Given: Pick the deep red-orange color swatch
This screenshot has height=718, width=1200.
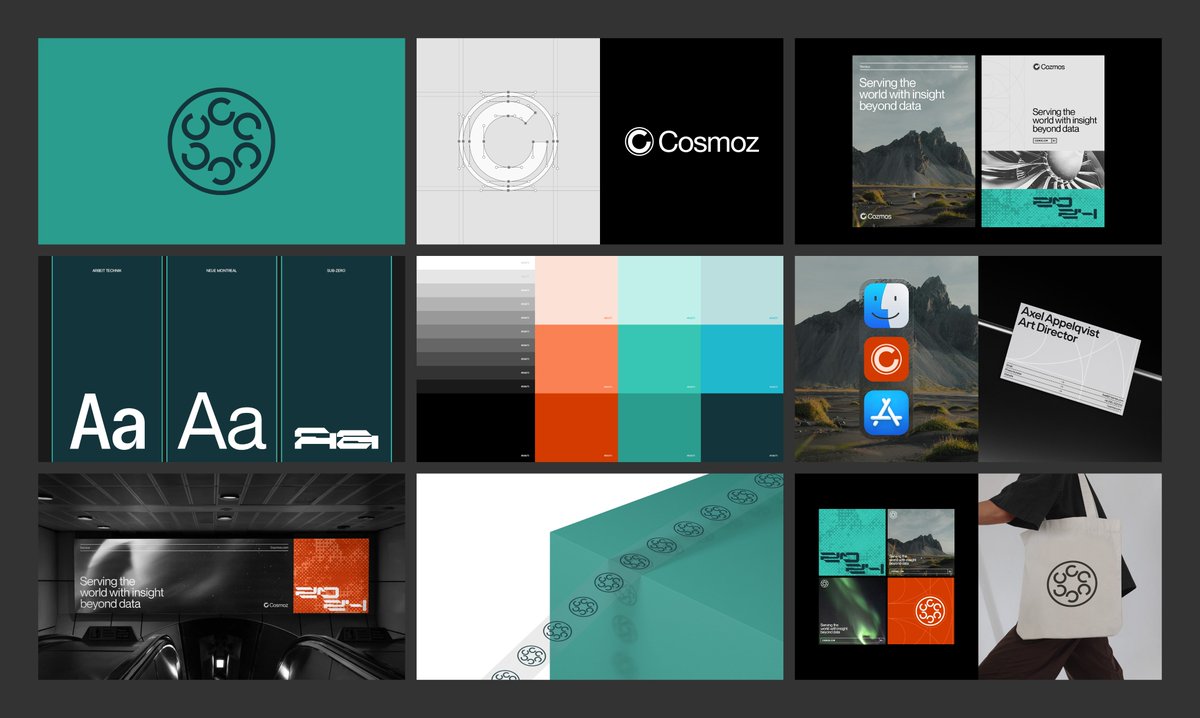Looking at the screenshot, I should 576,427.
